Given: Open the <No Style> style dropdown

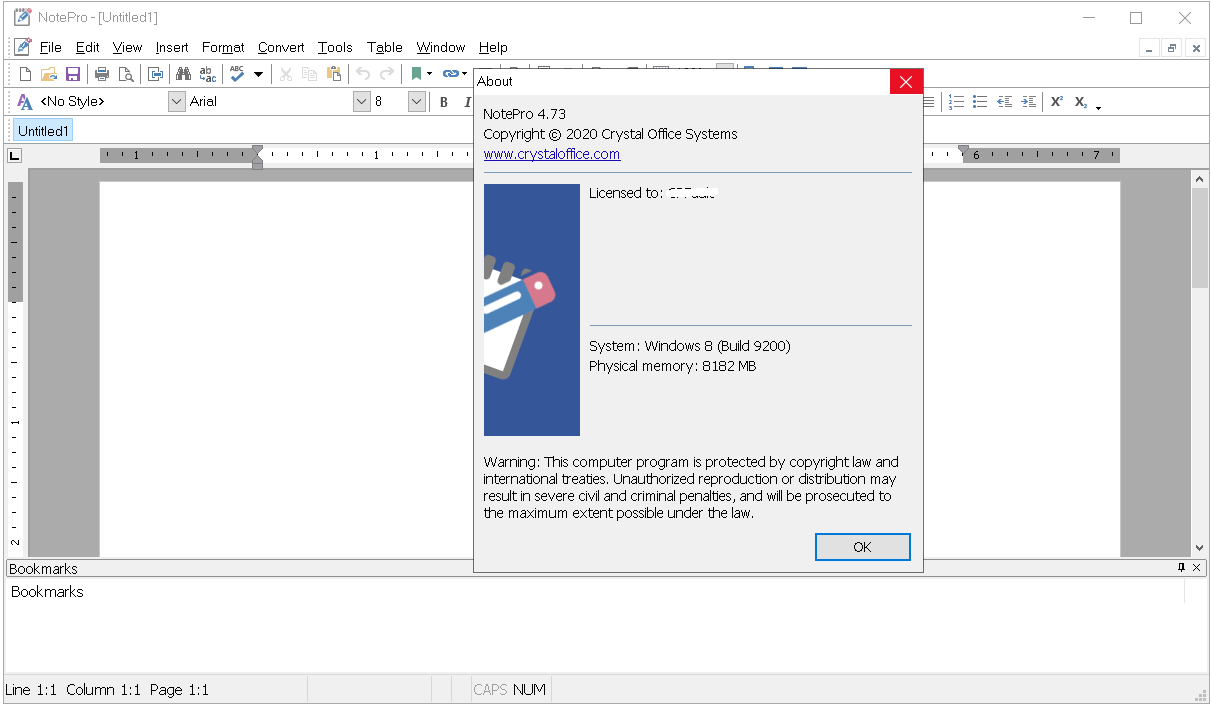Looking at the screenshot, I should point(177,101).
